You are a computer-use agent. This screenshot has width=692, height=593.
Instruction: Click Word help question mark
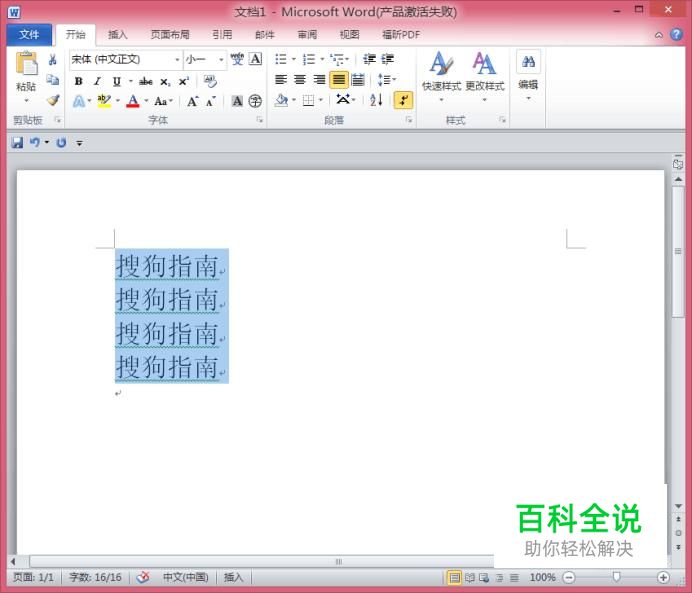click(676, 34)
